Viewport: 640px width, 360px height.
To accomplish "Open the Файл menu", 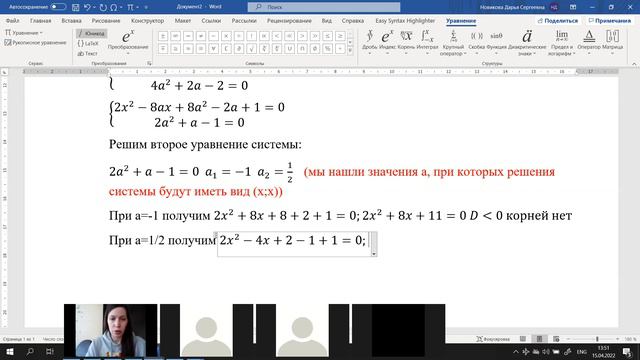I will point(13,20).
